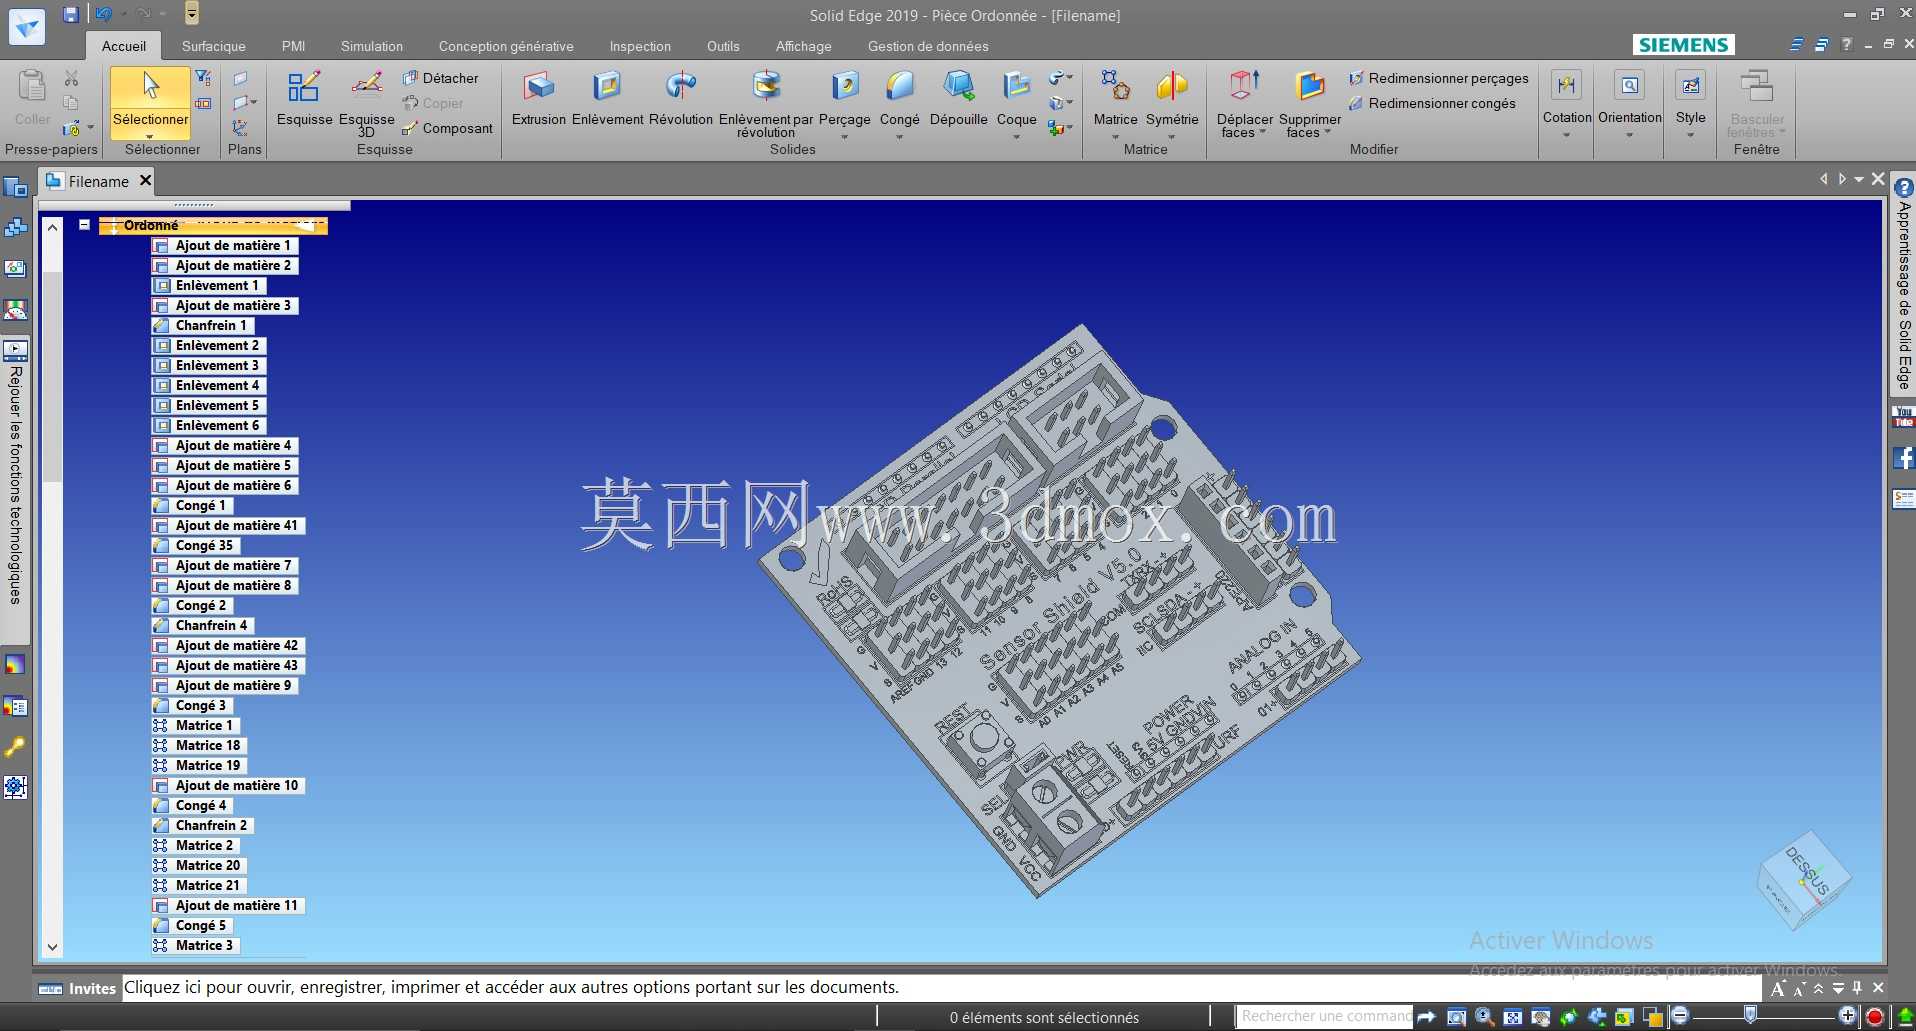The image size is (1916, 1031).
Task: Click the Déplacer faces tool
Action: pos(1245,102)
